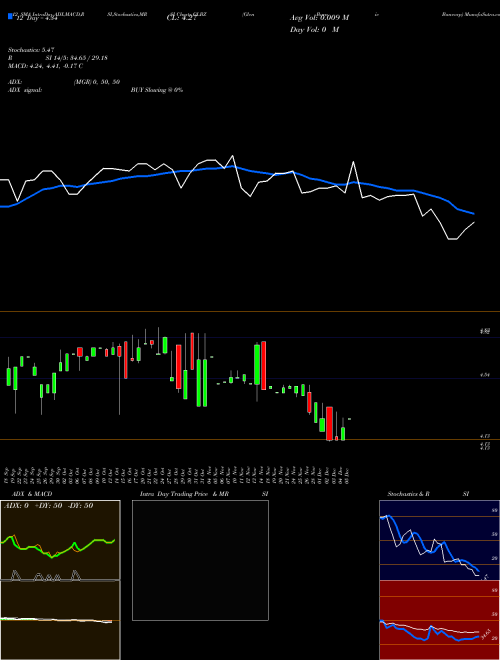Click the 'ADX:' label in the header
This screenshot has height=660, width=500.
click(x=15, y=82)
